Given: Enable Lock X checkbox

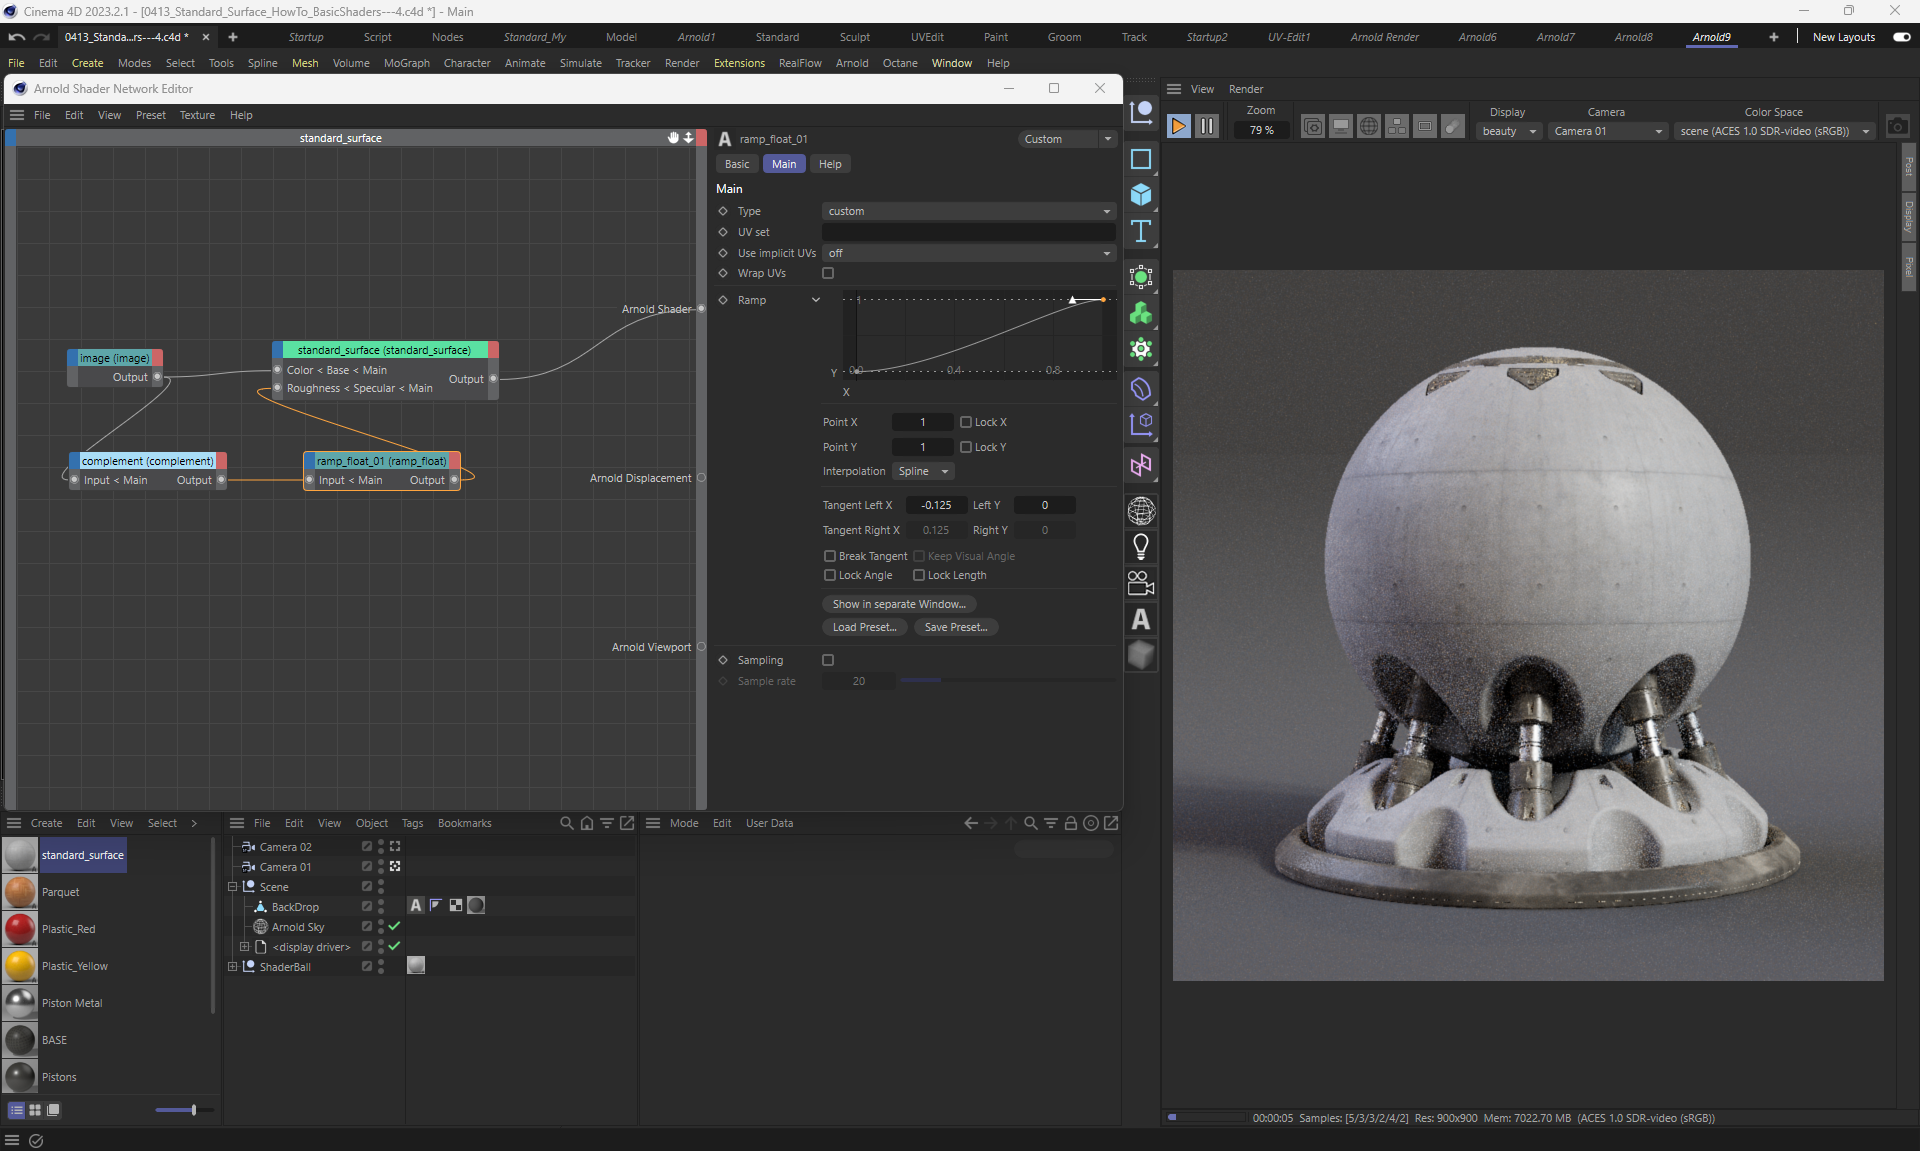Looking at the screenshot, I should point(966,422).
